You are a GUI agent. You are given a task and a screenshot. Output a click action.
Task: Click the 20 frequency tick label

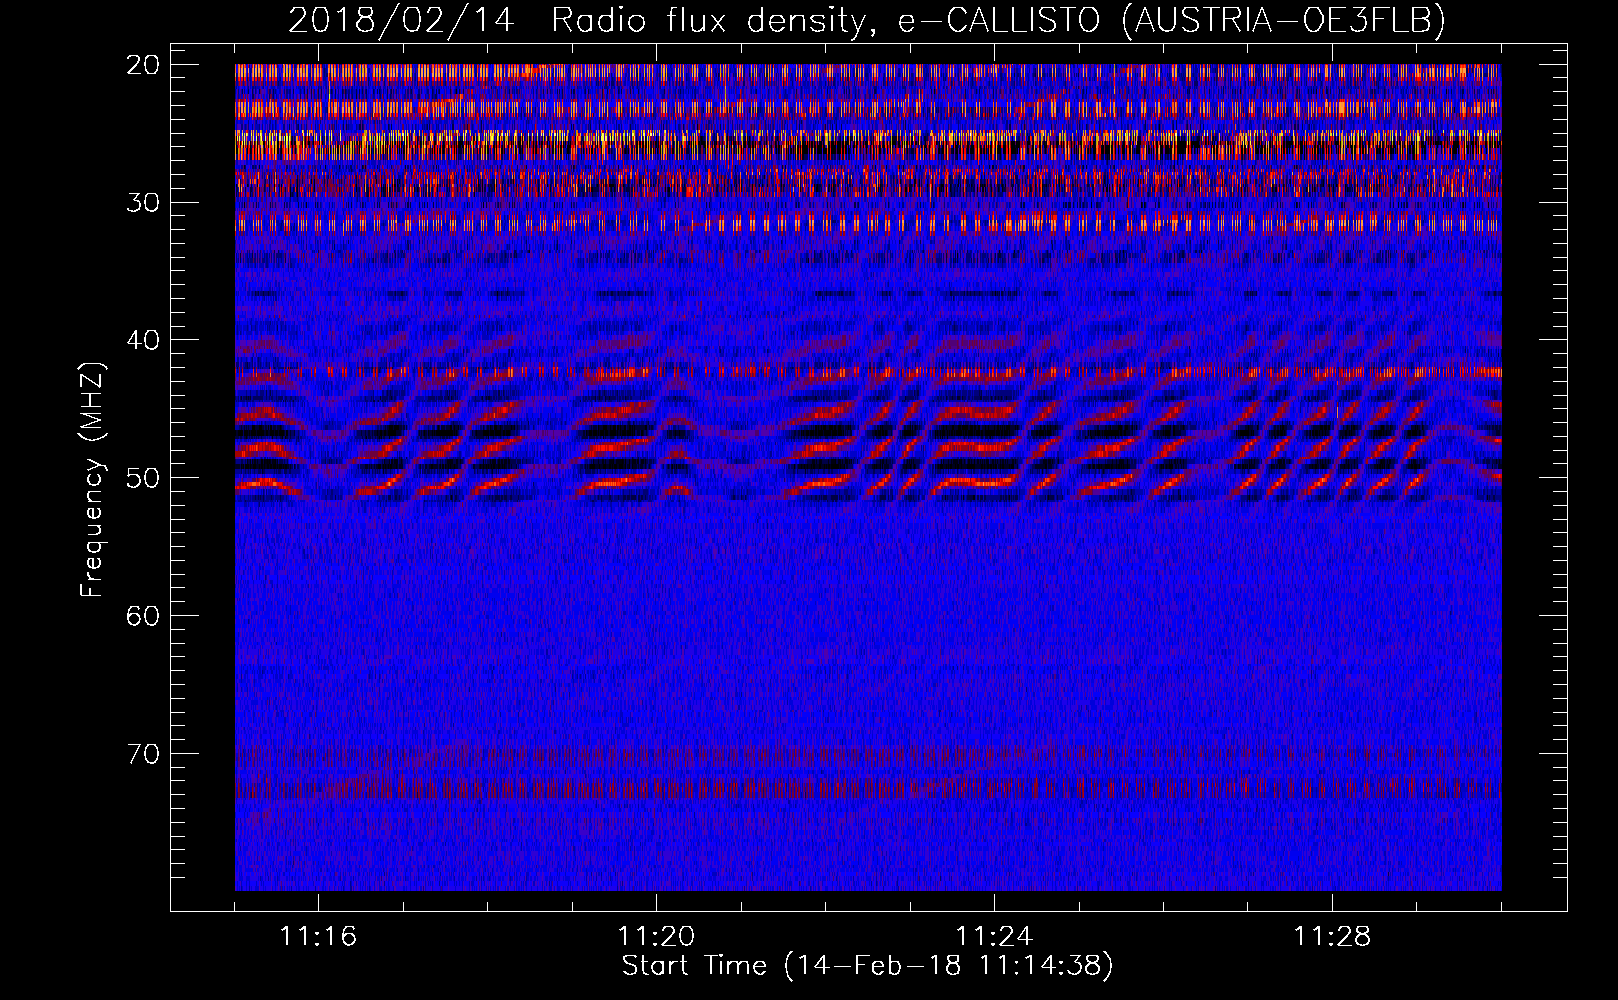pyautogui.click(x=144, y=65)
